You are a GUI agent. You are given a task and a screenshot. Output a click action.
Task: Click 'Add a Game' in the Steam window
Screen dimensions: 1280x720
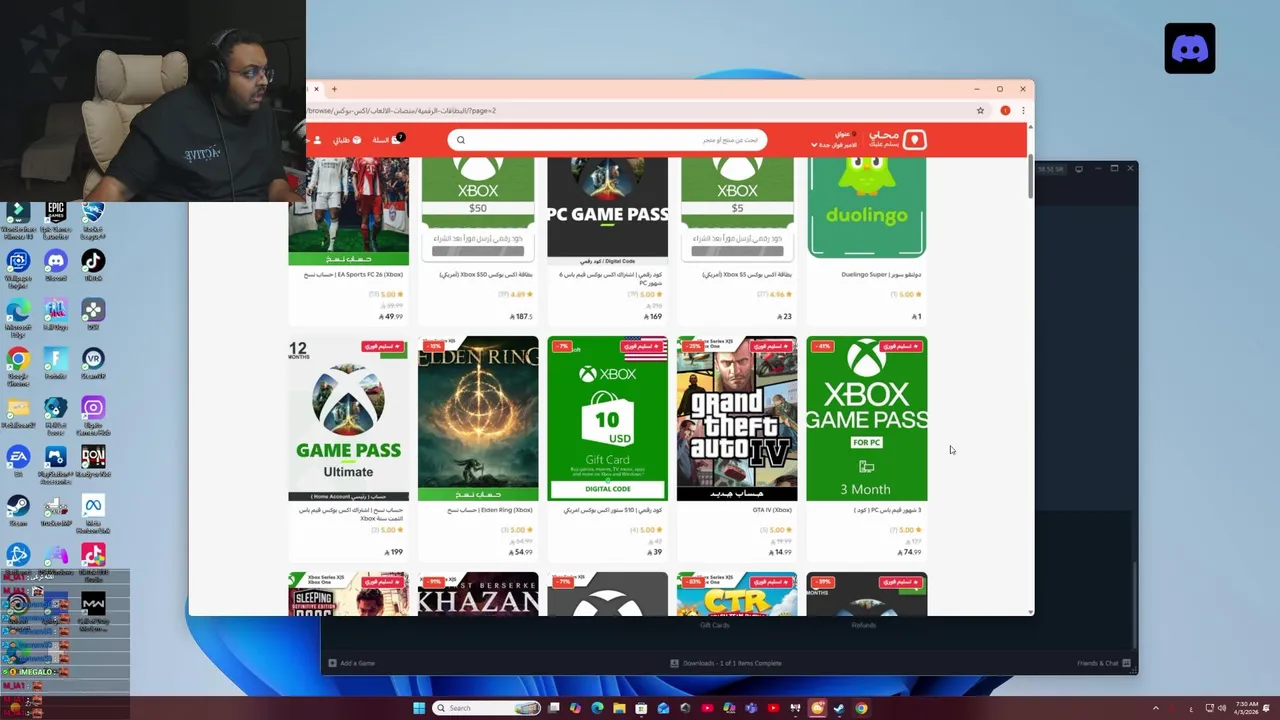(x=352, y=663)
